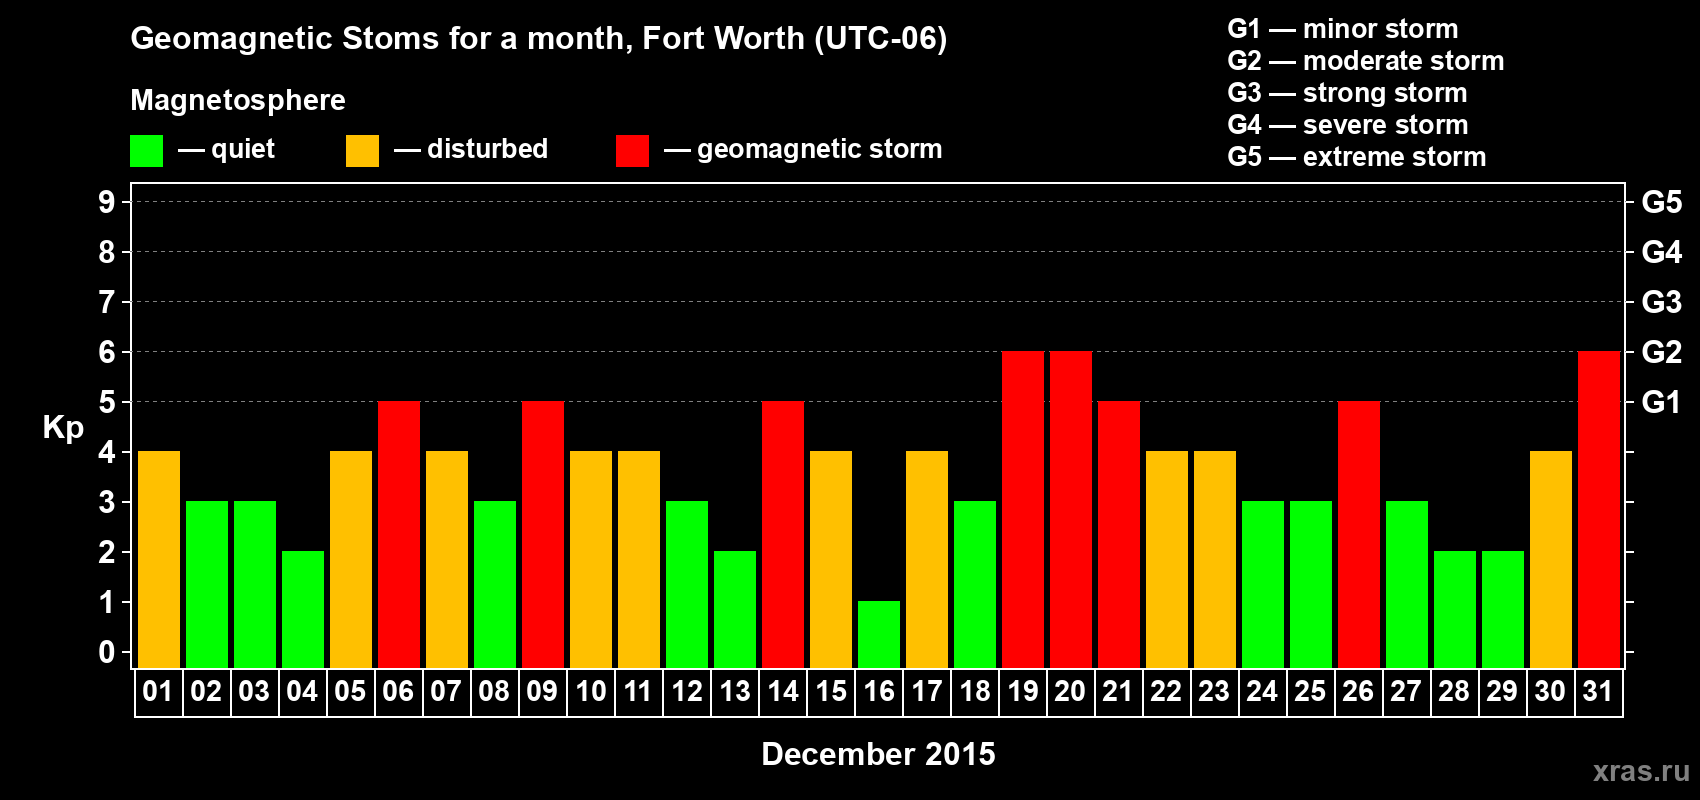Click the date label '10' on the axis
Screen dimensions: 1700x800
pos(591,692)
